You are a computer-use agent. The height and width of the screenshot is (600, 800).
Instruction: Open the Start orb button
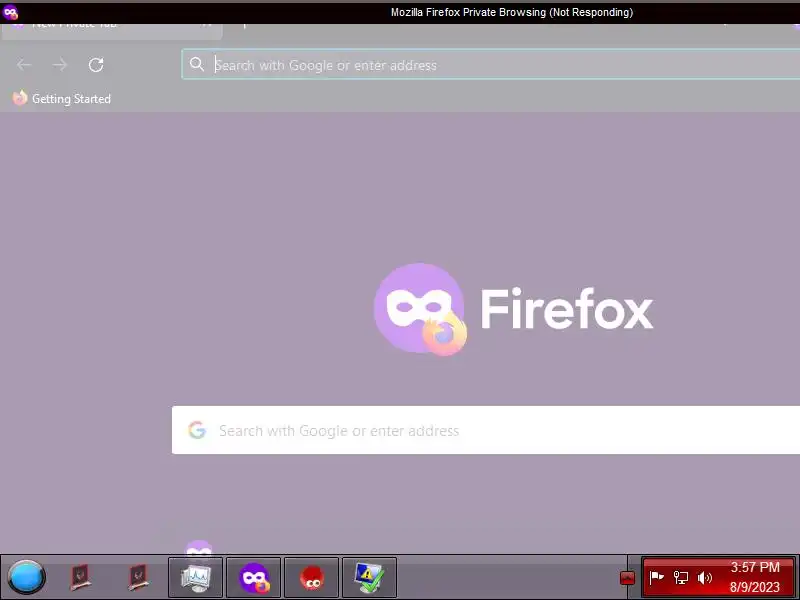[x=27, y=577]
